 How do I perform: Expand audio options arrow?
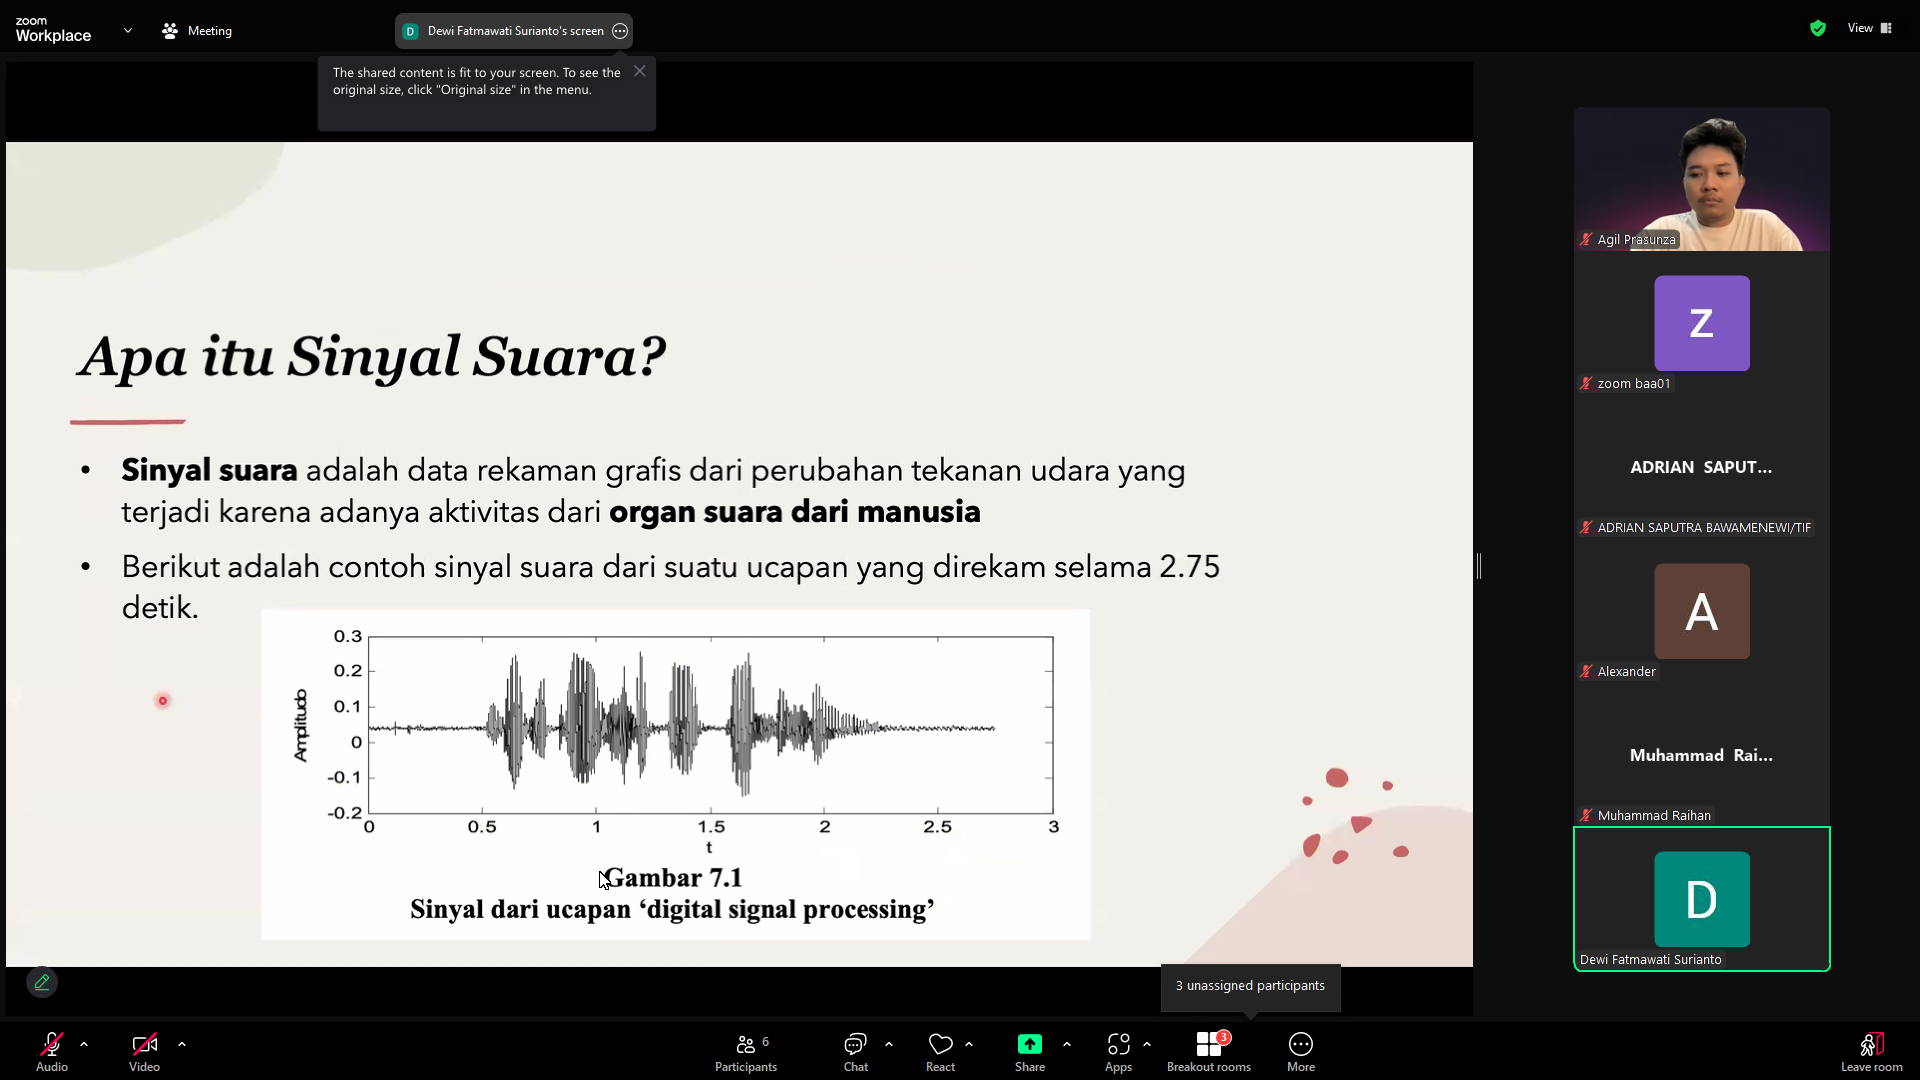84,1044
